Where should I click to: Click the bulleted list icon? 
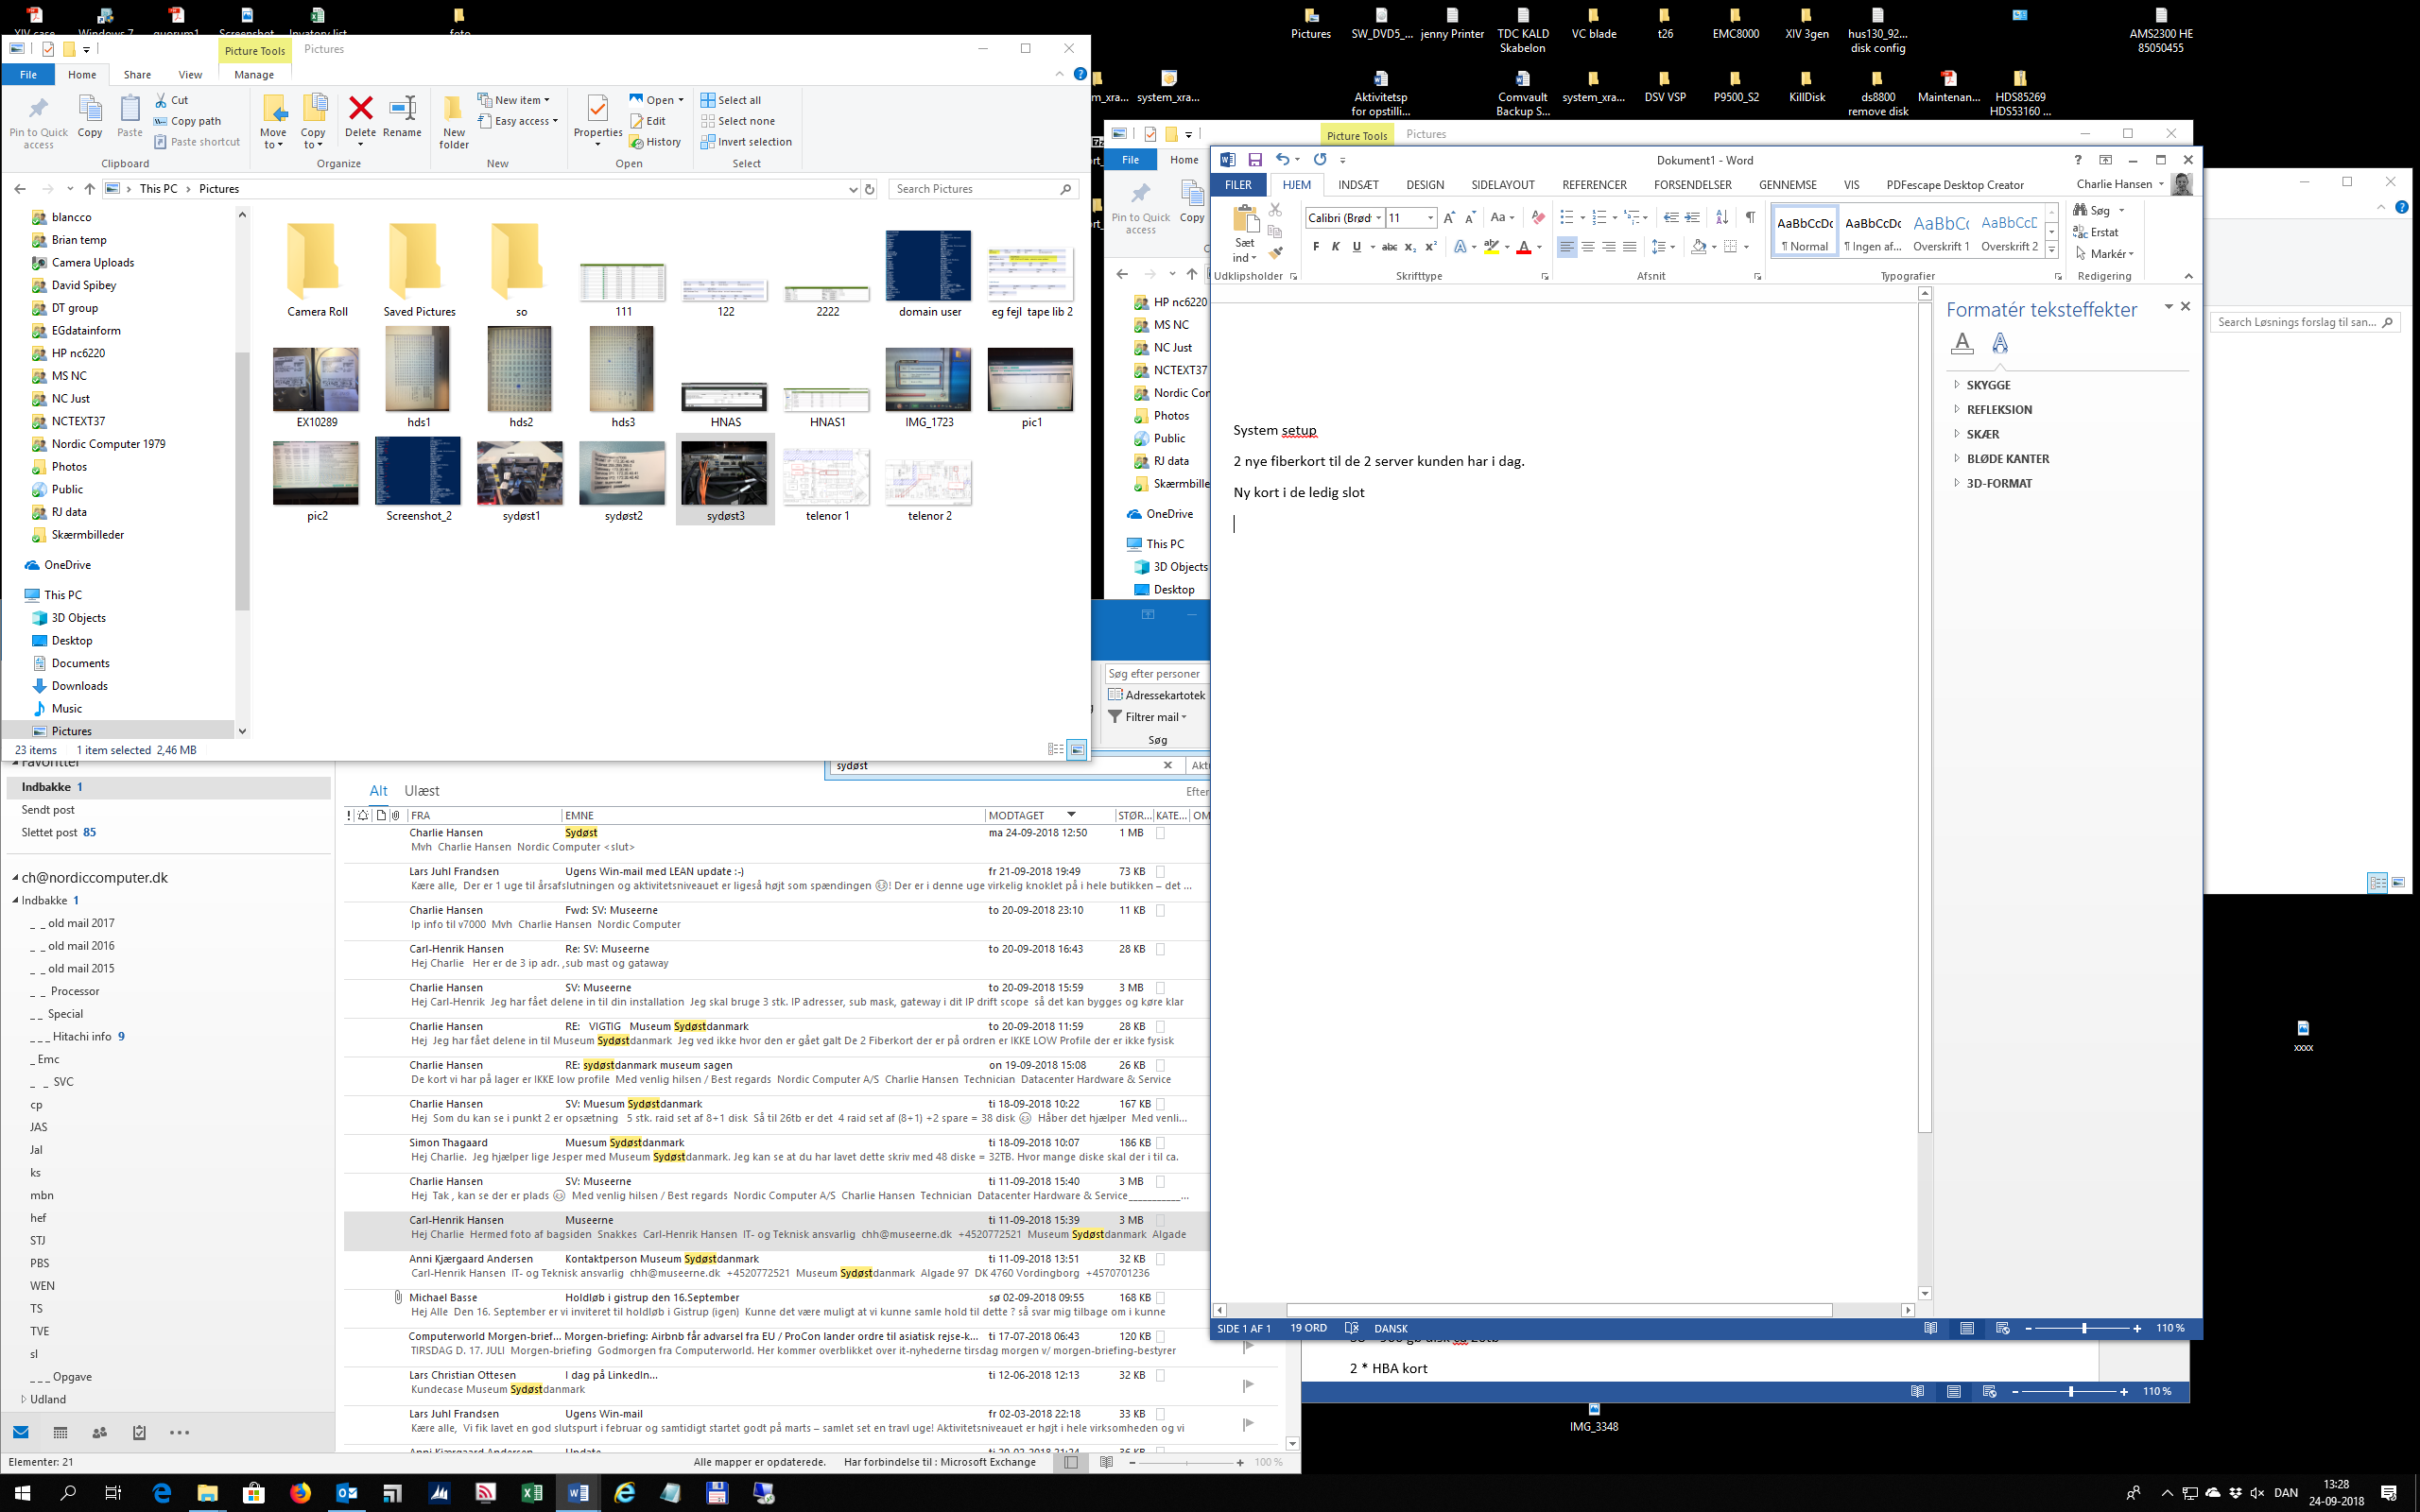(1567, 217)
